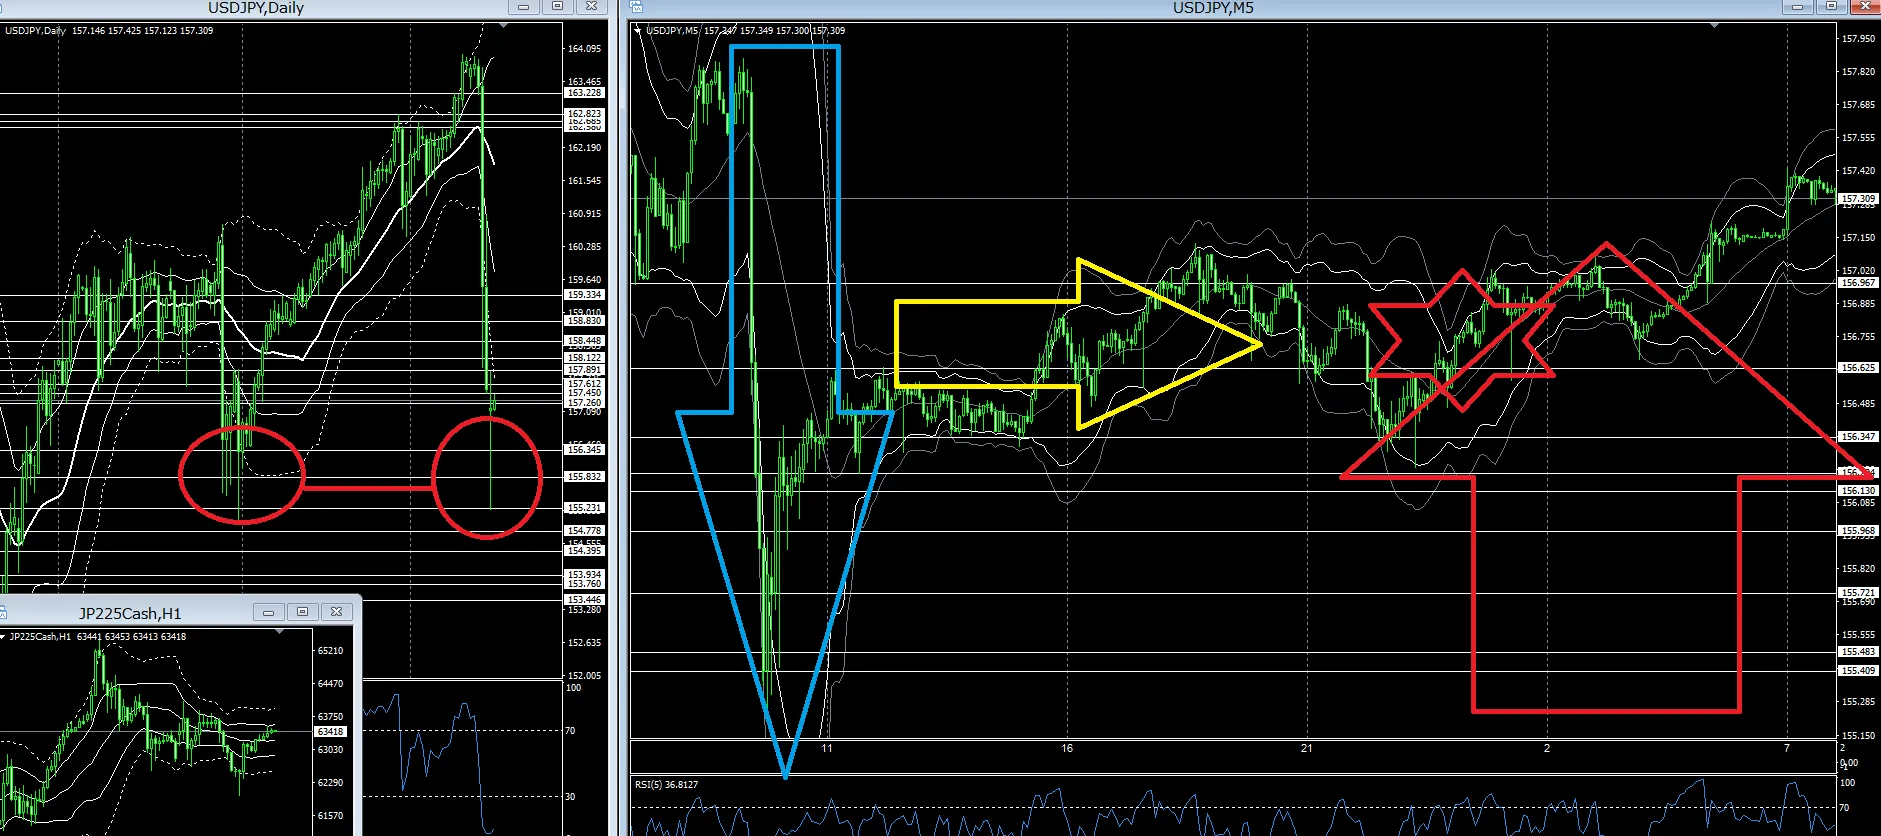Maximize the JP225Cash,H1 chart window

[302, 612]
